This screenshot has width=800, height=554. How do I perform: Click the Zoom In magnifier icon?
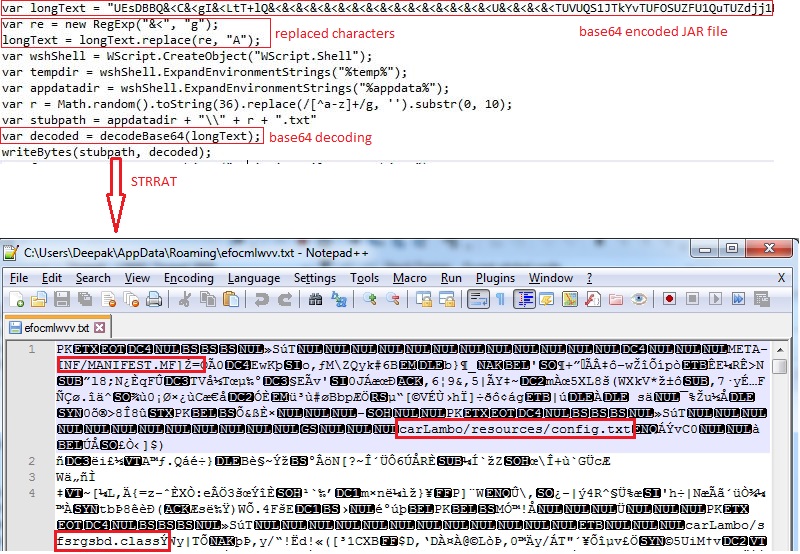click(369, 299)
